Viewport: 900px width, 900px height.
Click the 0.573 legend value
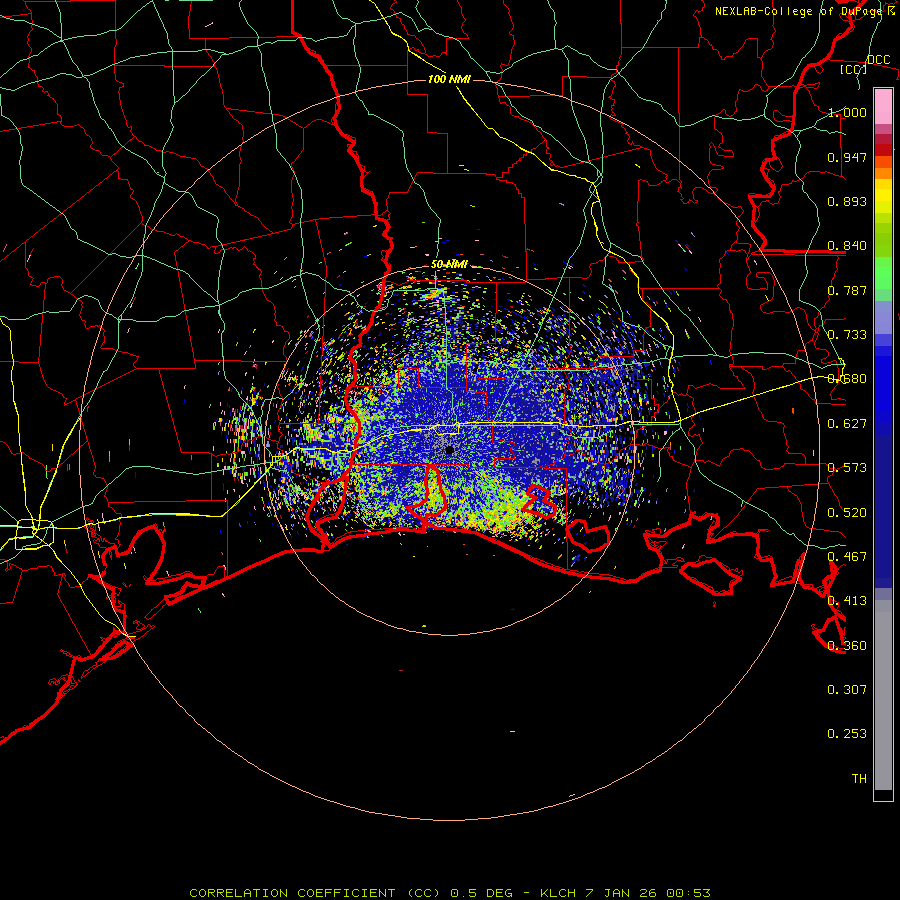pos(847,468)
